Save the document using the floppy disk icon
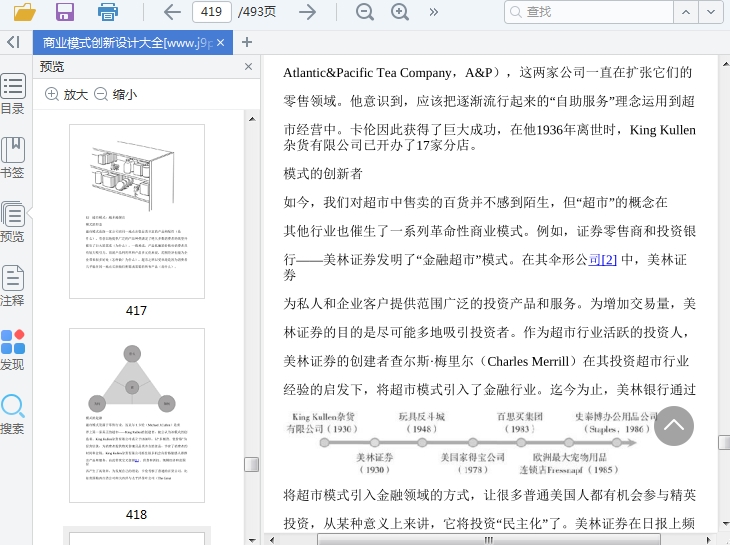Screen dimensions: 730x545 (x=65, y=12)
